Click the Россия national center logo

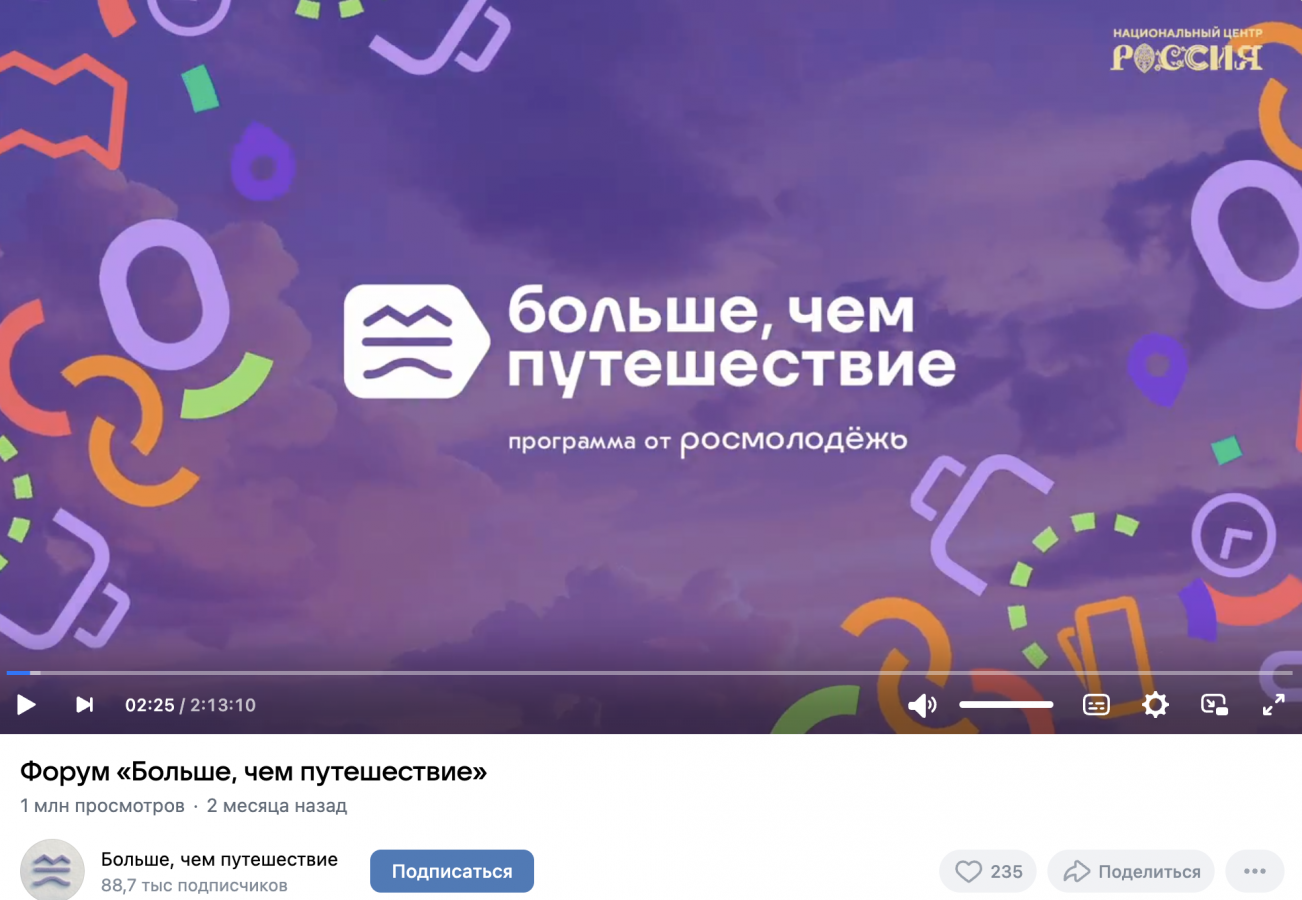pyautogui.click(x=1187, y=51)
